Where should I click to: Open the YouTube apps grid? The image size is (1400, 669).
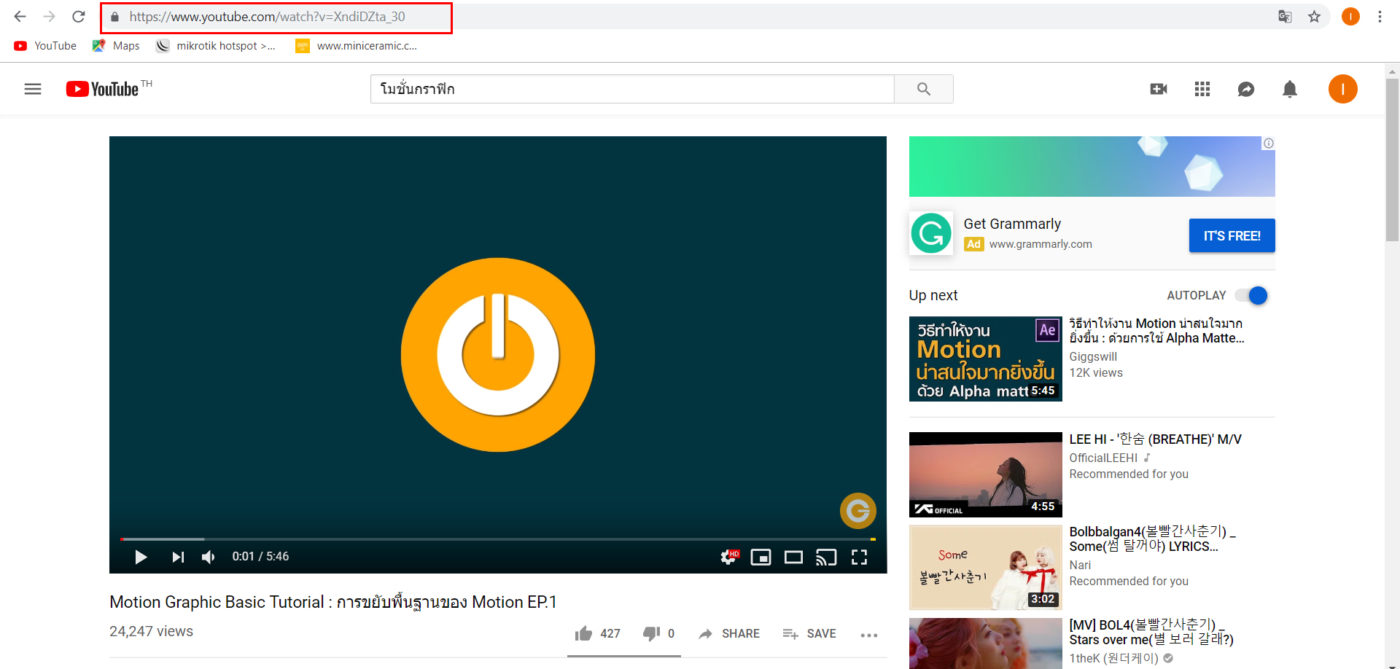[1202, 89]
